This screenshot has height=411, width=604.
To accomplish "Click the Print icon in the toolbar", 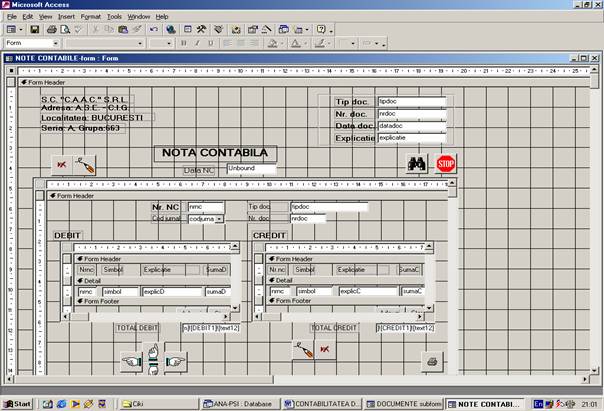I will [52, 30].
